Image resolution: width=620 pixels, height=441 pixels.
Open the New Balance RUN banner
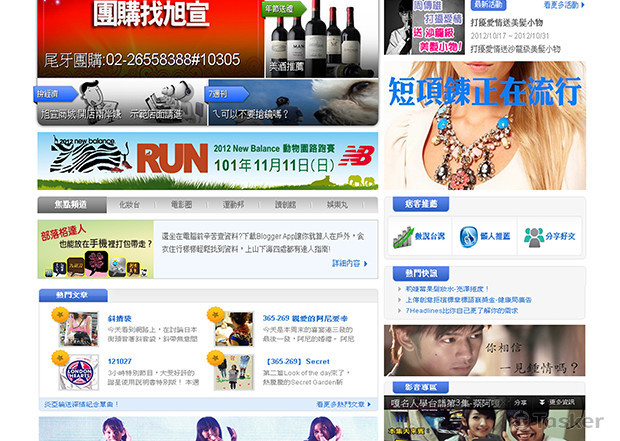[208, 161]
